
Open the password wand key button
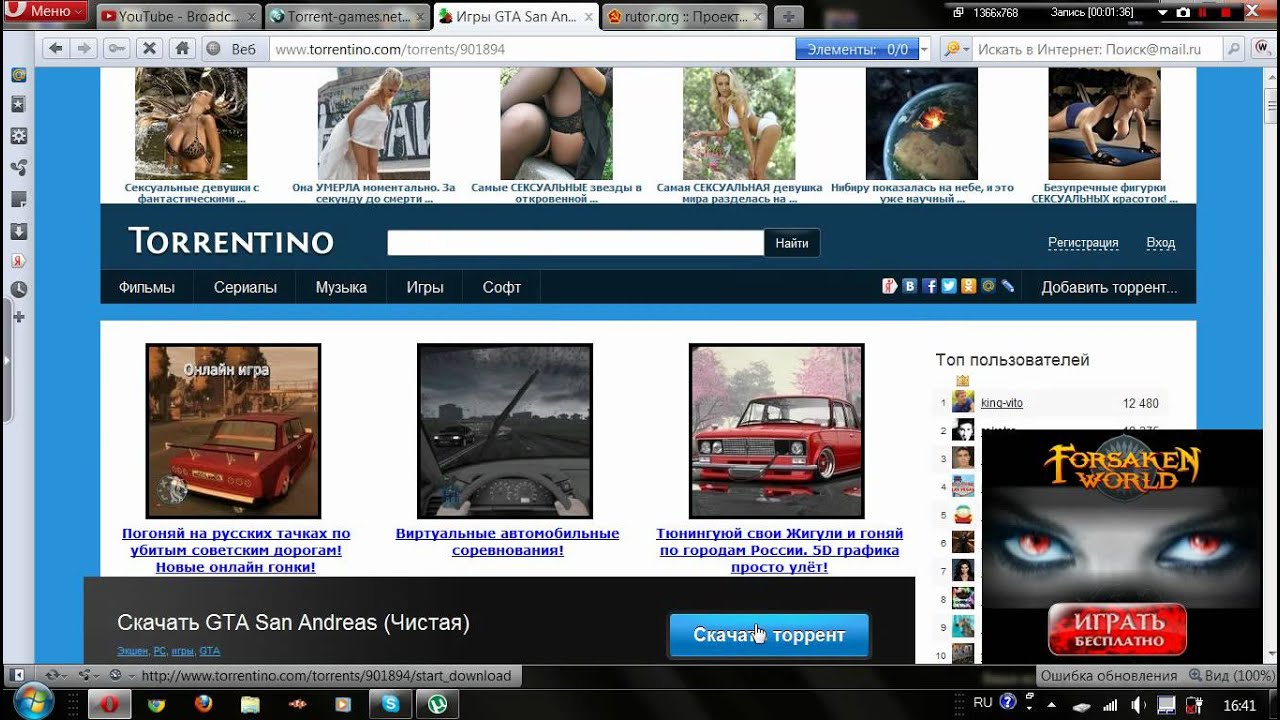coord(116,48)
